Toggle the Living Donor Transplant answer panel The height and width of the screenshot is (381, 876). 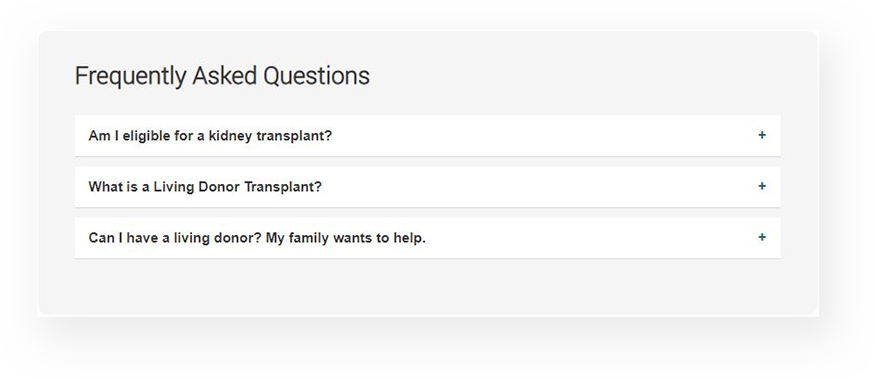click(427, 187)
